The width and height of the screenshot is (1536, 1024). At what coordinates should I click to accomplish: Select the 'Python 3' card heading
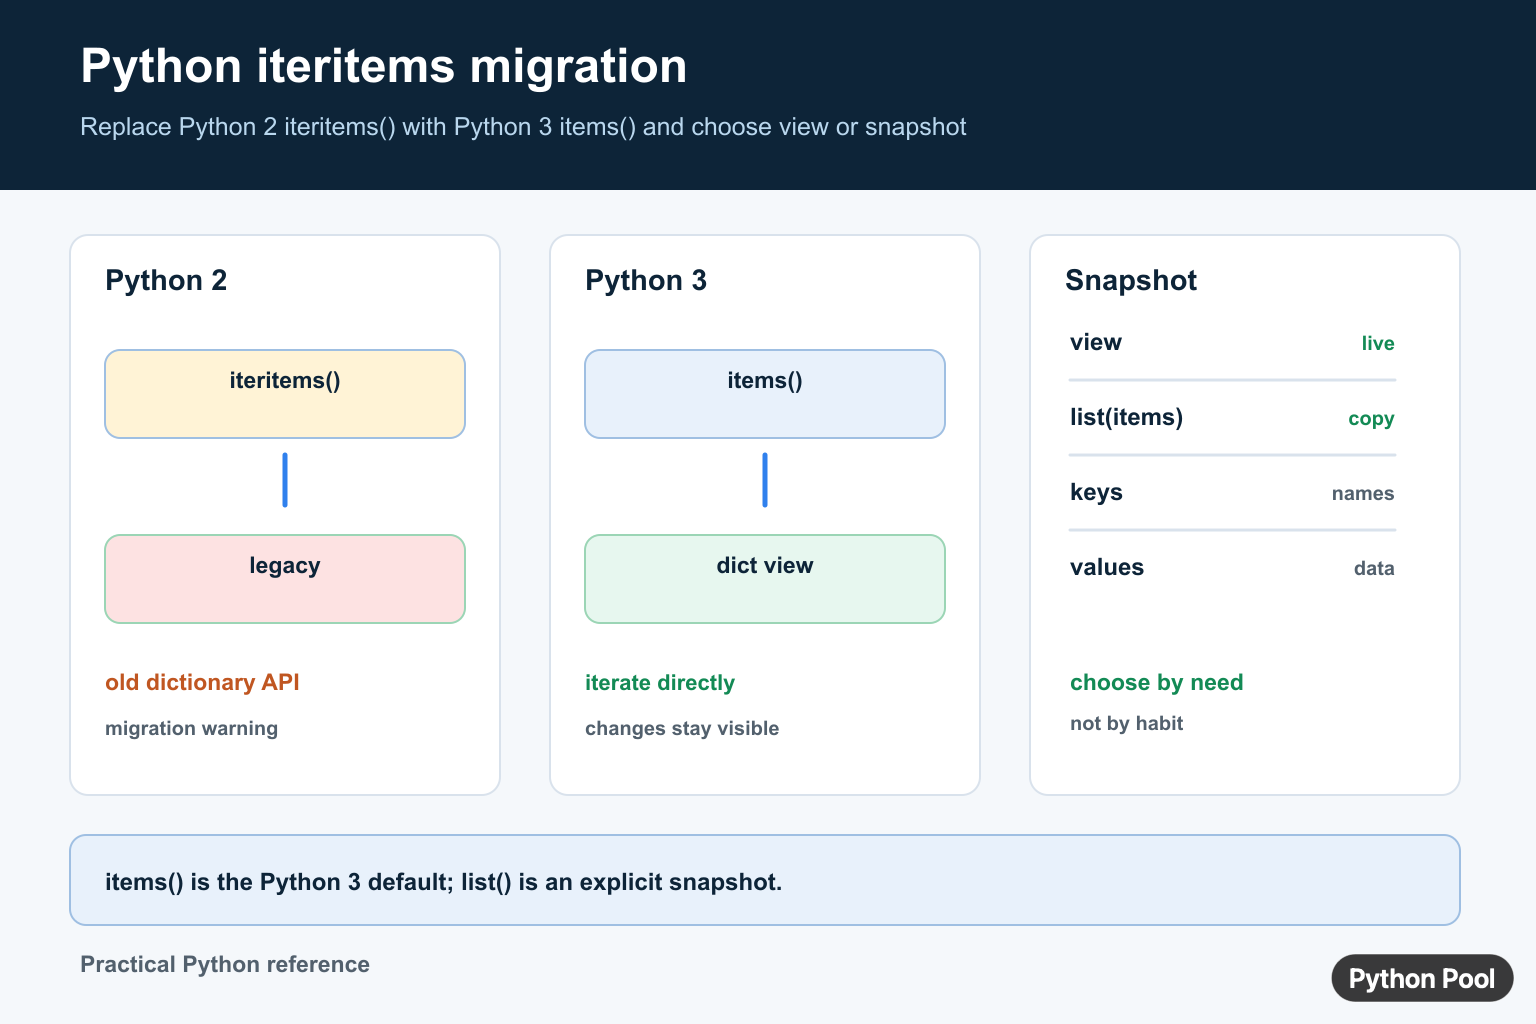646,280
